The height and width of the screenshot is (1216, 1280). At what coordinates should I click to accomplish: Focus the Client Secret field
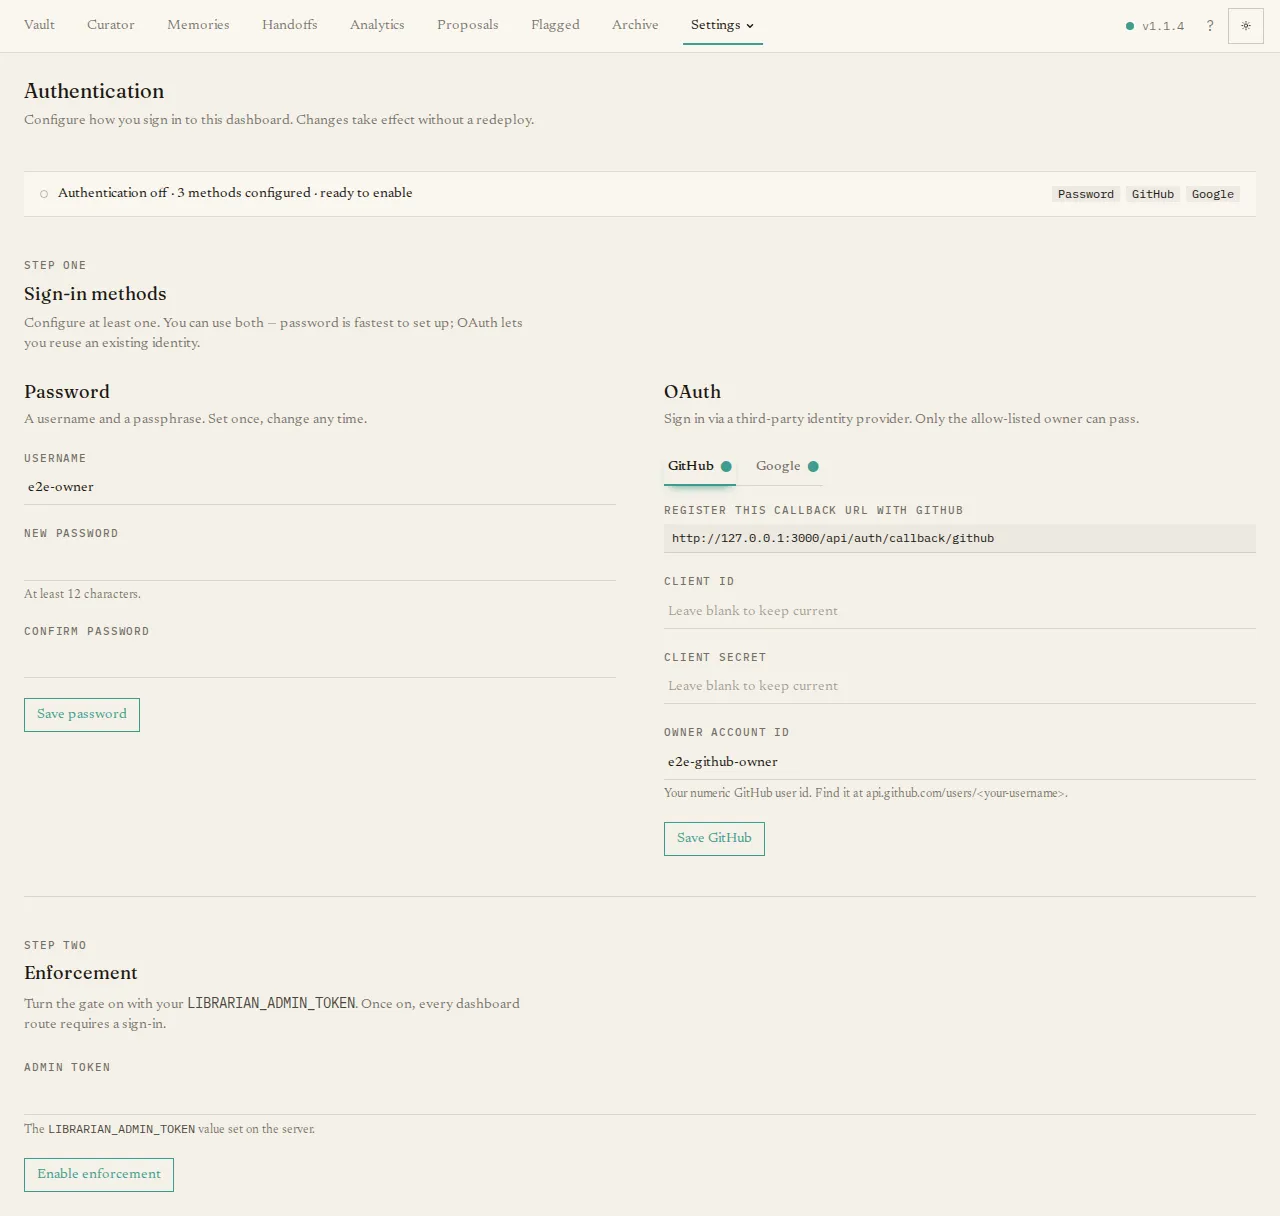click(x=960, y=686)
